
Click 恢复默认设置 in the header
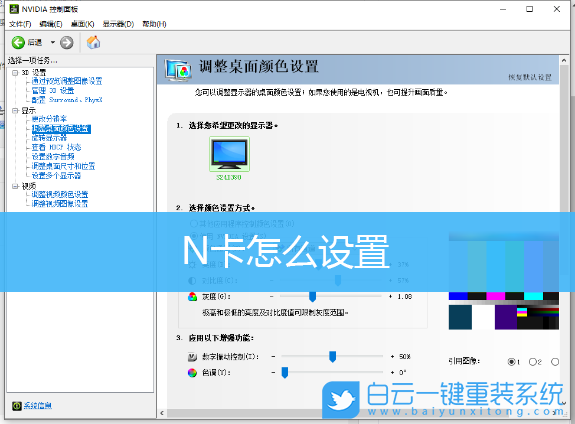(530, 77)
